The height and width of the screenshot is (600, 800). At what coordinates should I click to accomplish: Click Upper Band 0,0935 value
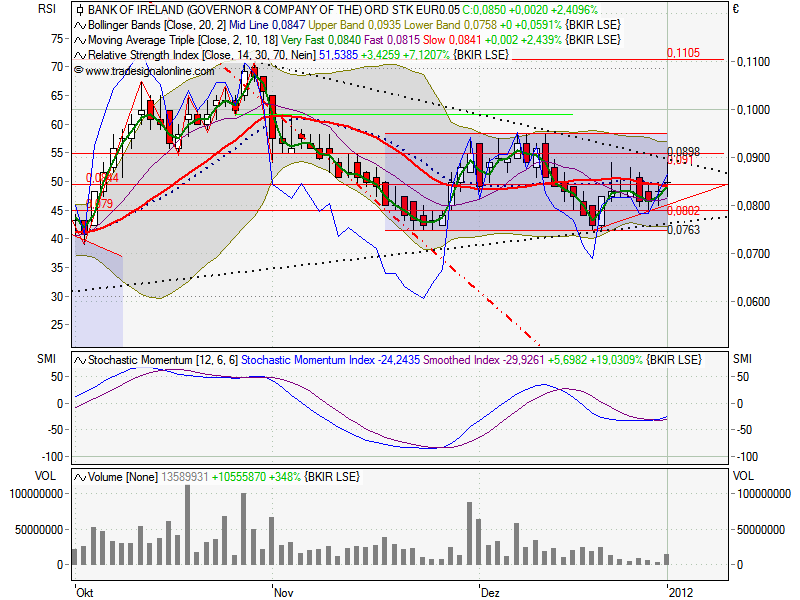(x=355, y=25)
